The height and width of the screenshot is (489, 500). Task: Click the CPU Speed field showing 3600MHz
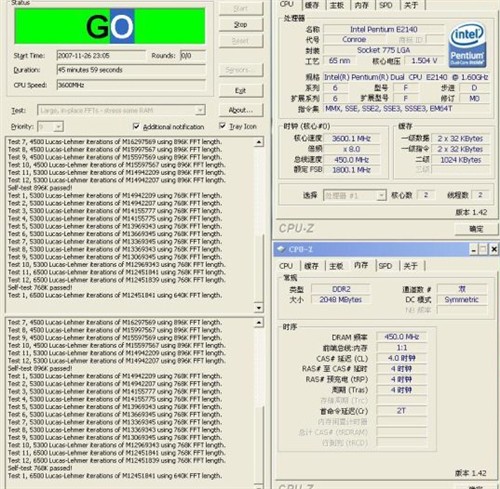coord(131,85)
